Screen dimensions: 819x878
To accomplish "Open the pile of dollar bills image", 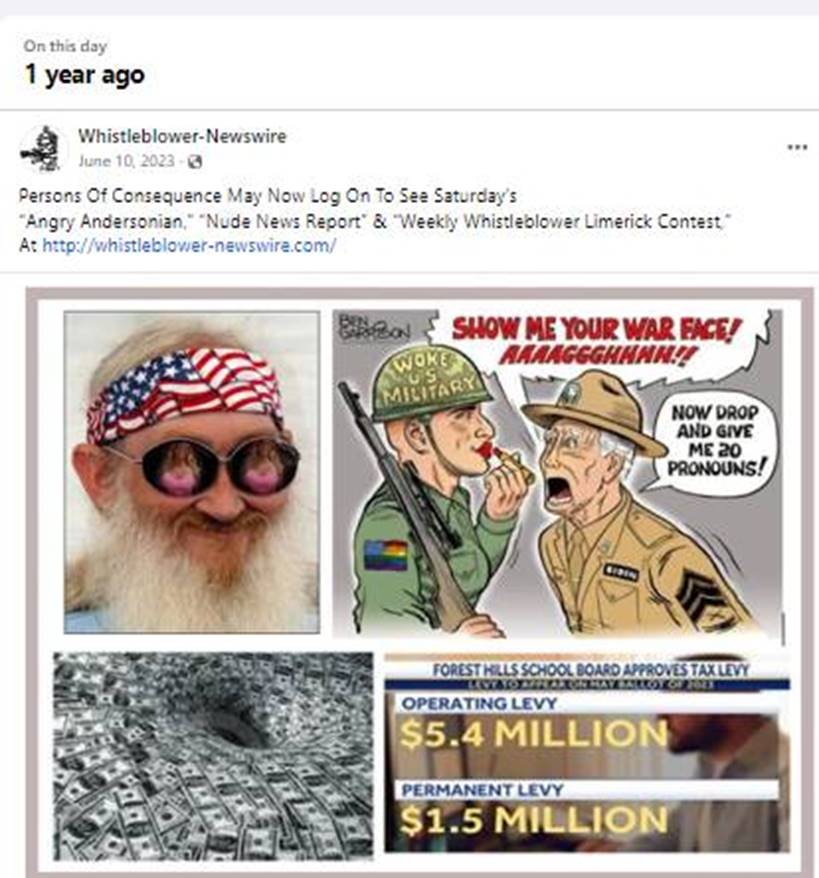I will [x=213, y=756].
